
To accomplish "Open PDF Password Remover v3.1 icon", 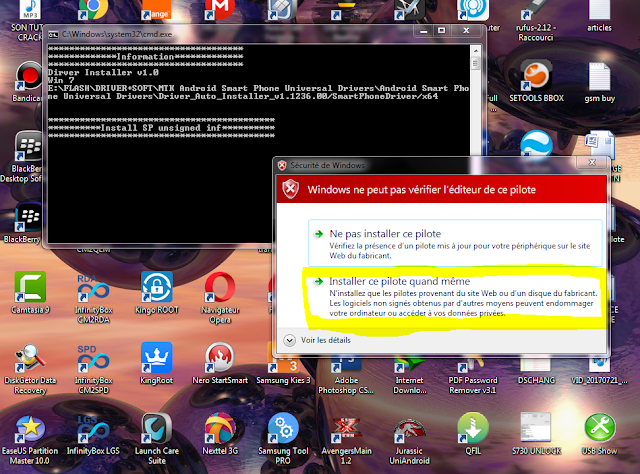I will [x=473, y=375].
